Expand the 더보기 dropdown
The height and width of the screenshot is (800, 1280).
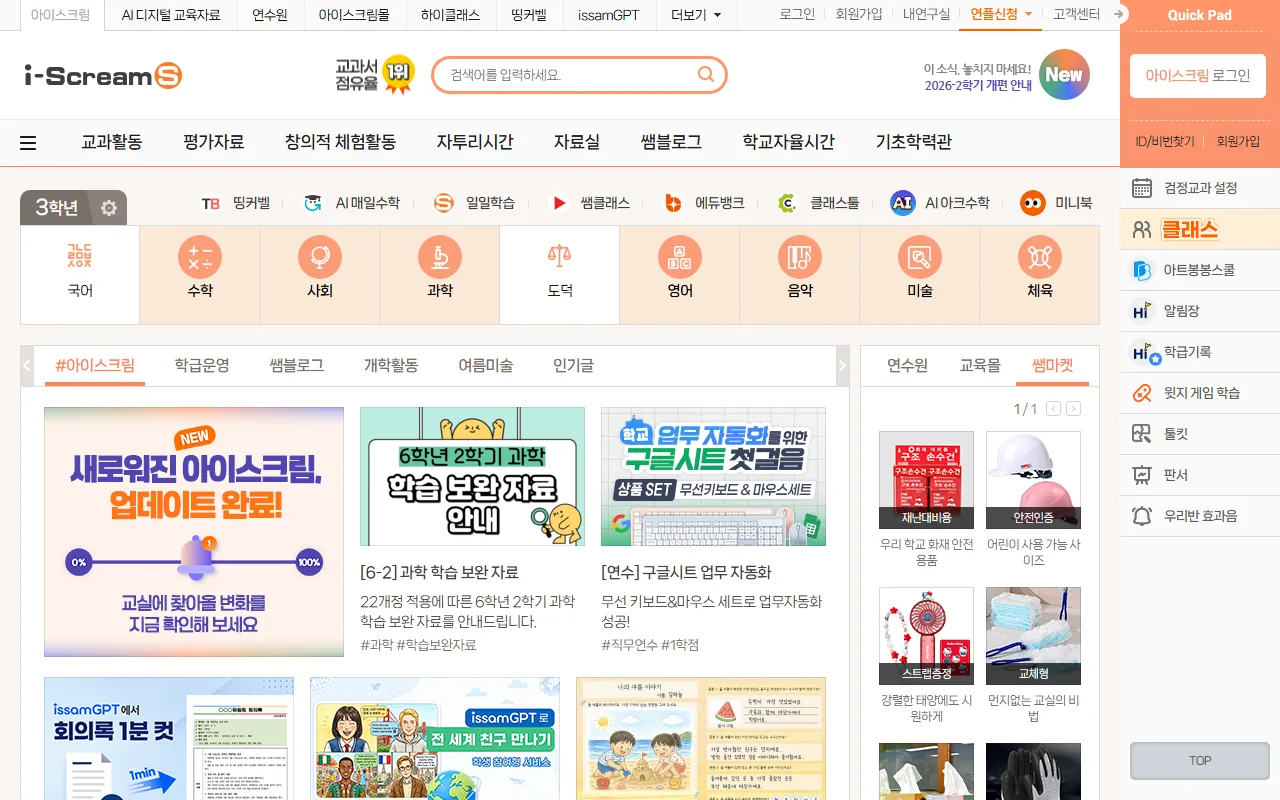click(696, 15)
